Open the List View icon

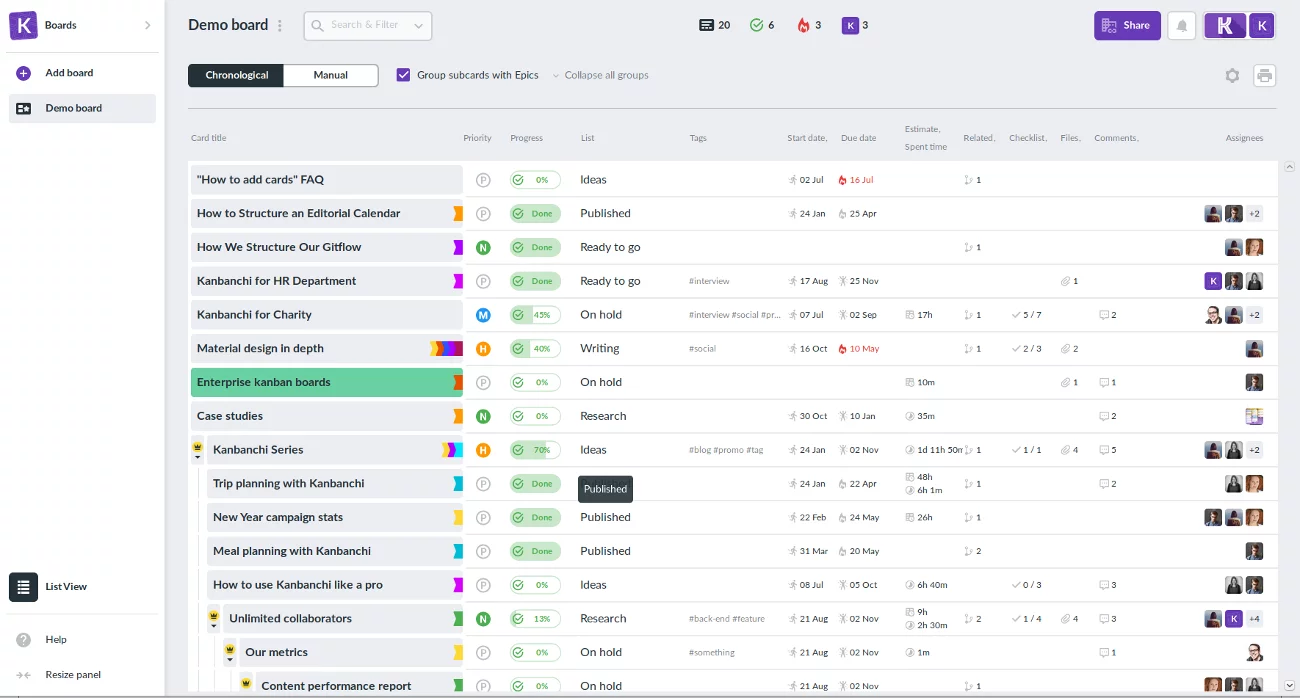click(x=24, y=587)
